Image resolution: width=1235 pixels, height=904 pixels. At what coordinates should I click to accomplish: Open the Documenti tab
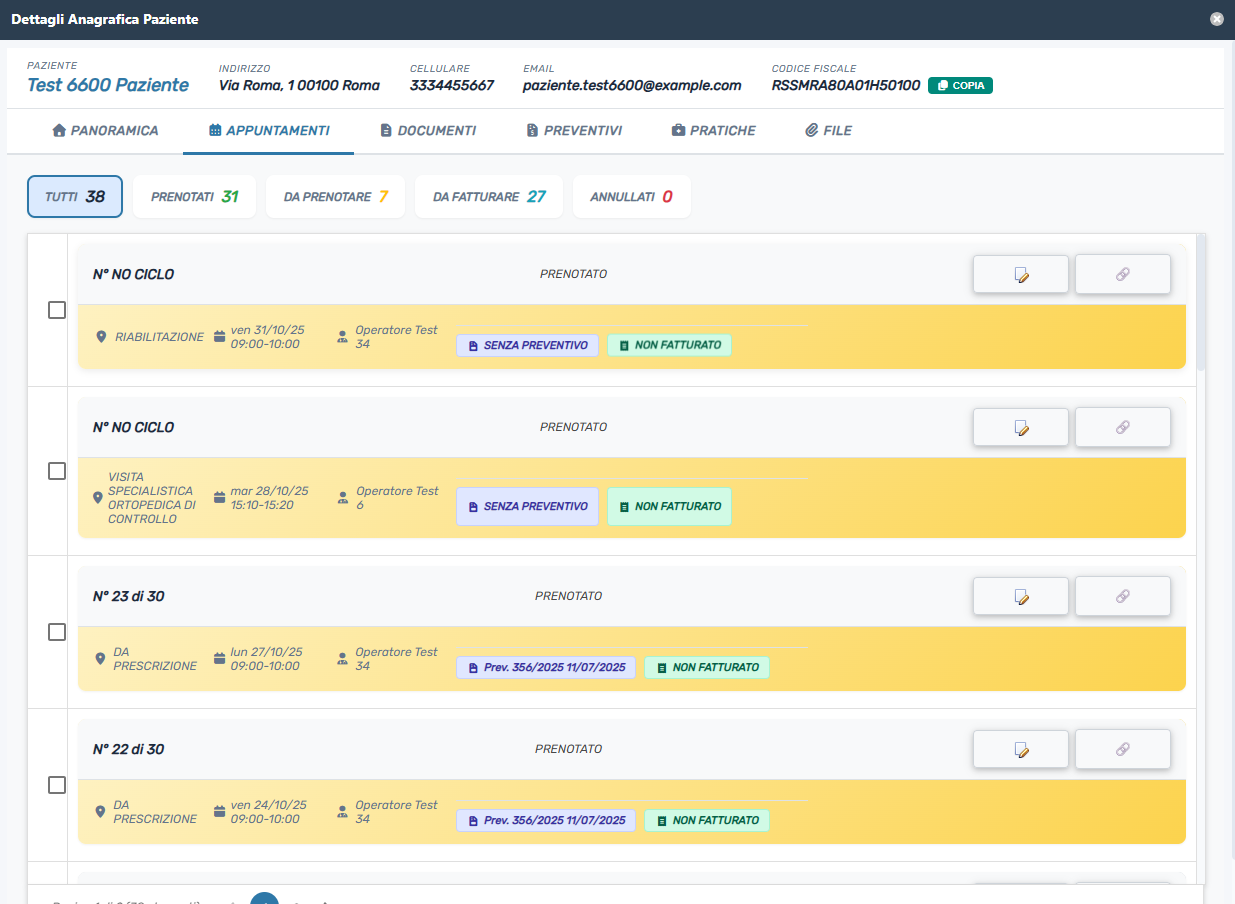pyautogui.click(x=427, y=130)
